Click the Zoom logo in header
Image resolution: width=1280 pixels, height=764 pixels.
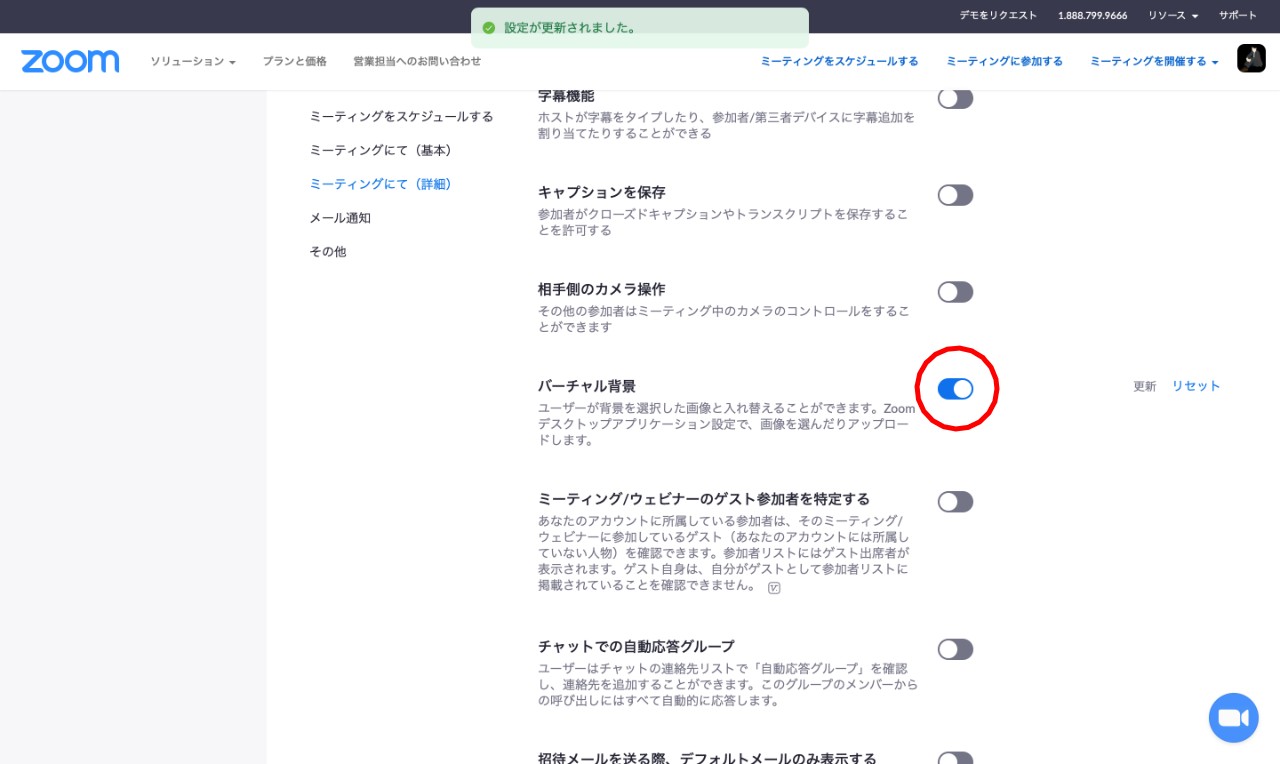[70, 61]
